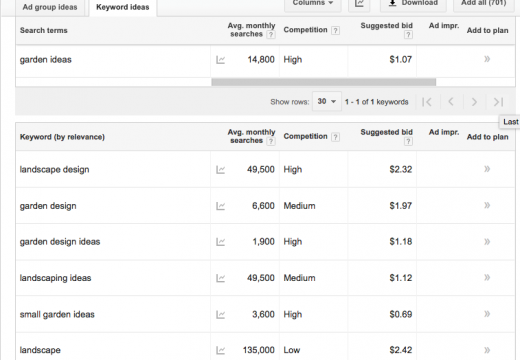Open help for Search terms Avg. monthly searches
Viewport: 520px width, 360px height.
point(271,35)
